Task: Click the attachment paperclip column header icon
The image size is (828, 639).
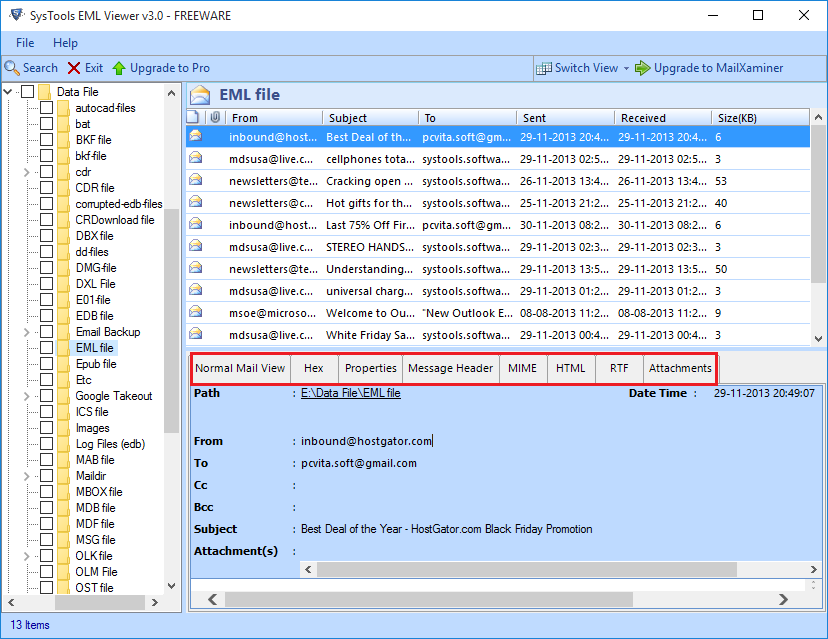Action: 215,117
